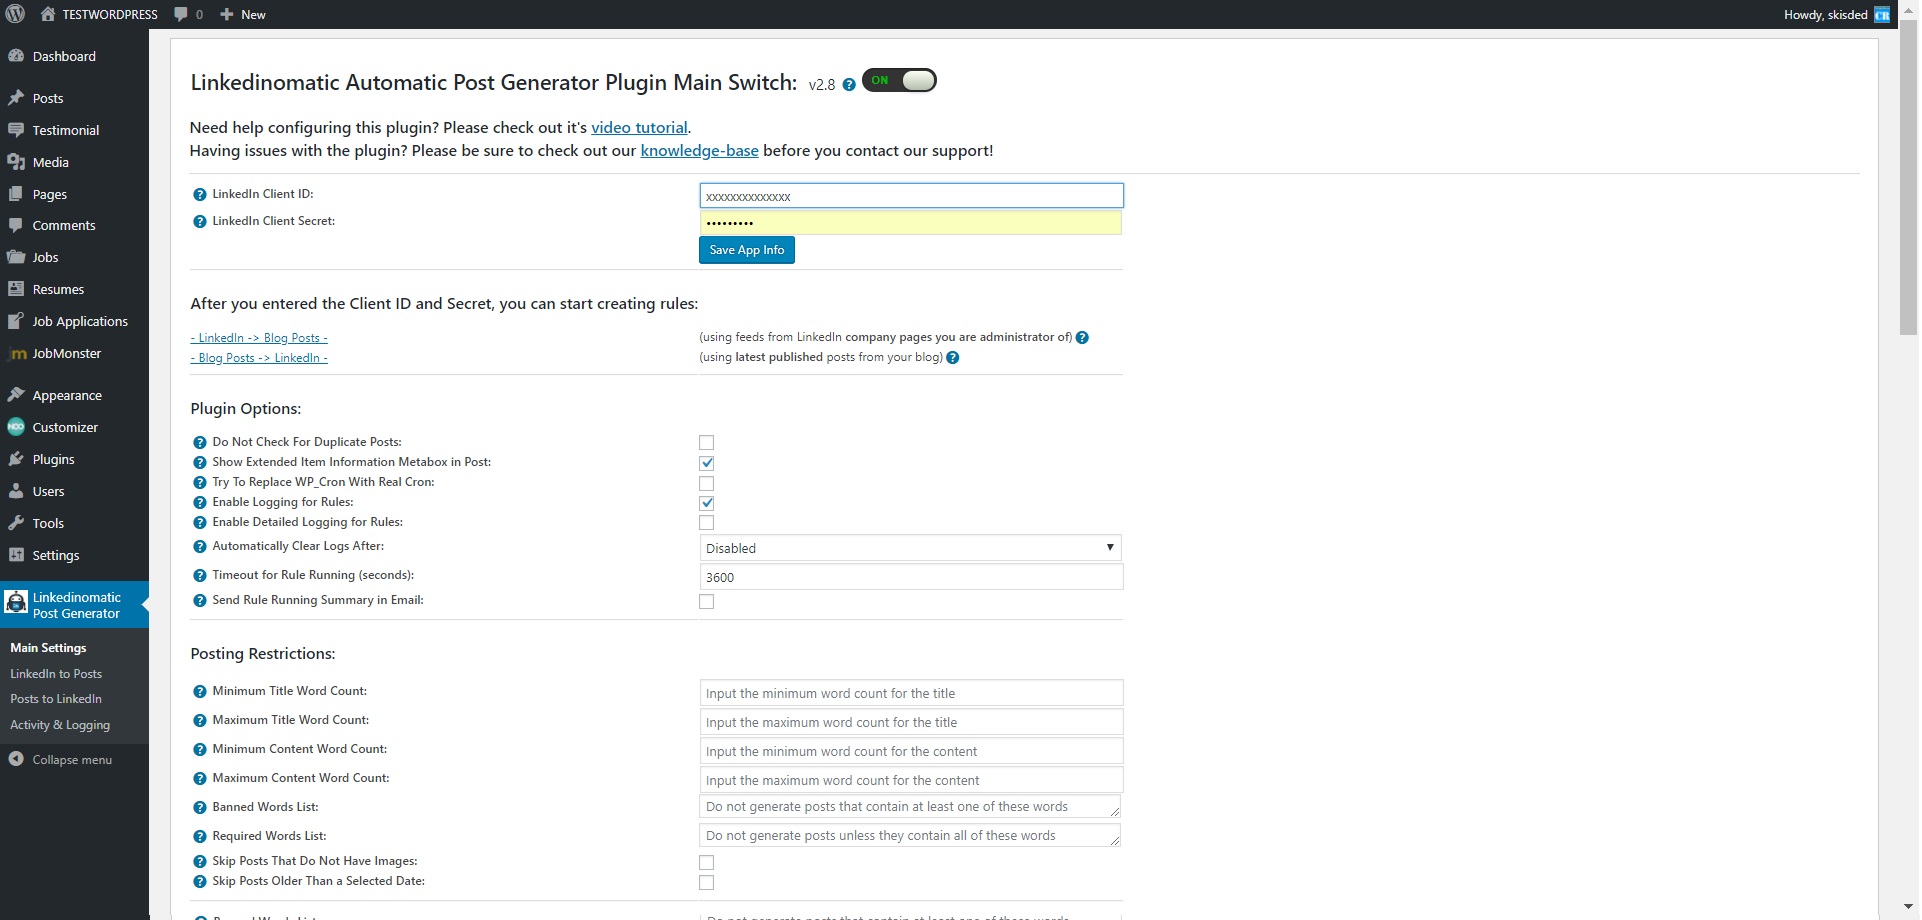Enable Try To Replace WP_Cron With Real Cron
Screen dimensions: 1922x920
tap(707, 483)
